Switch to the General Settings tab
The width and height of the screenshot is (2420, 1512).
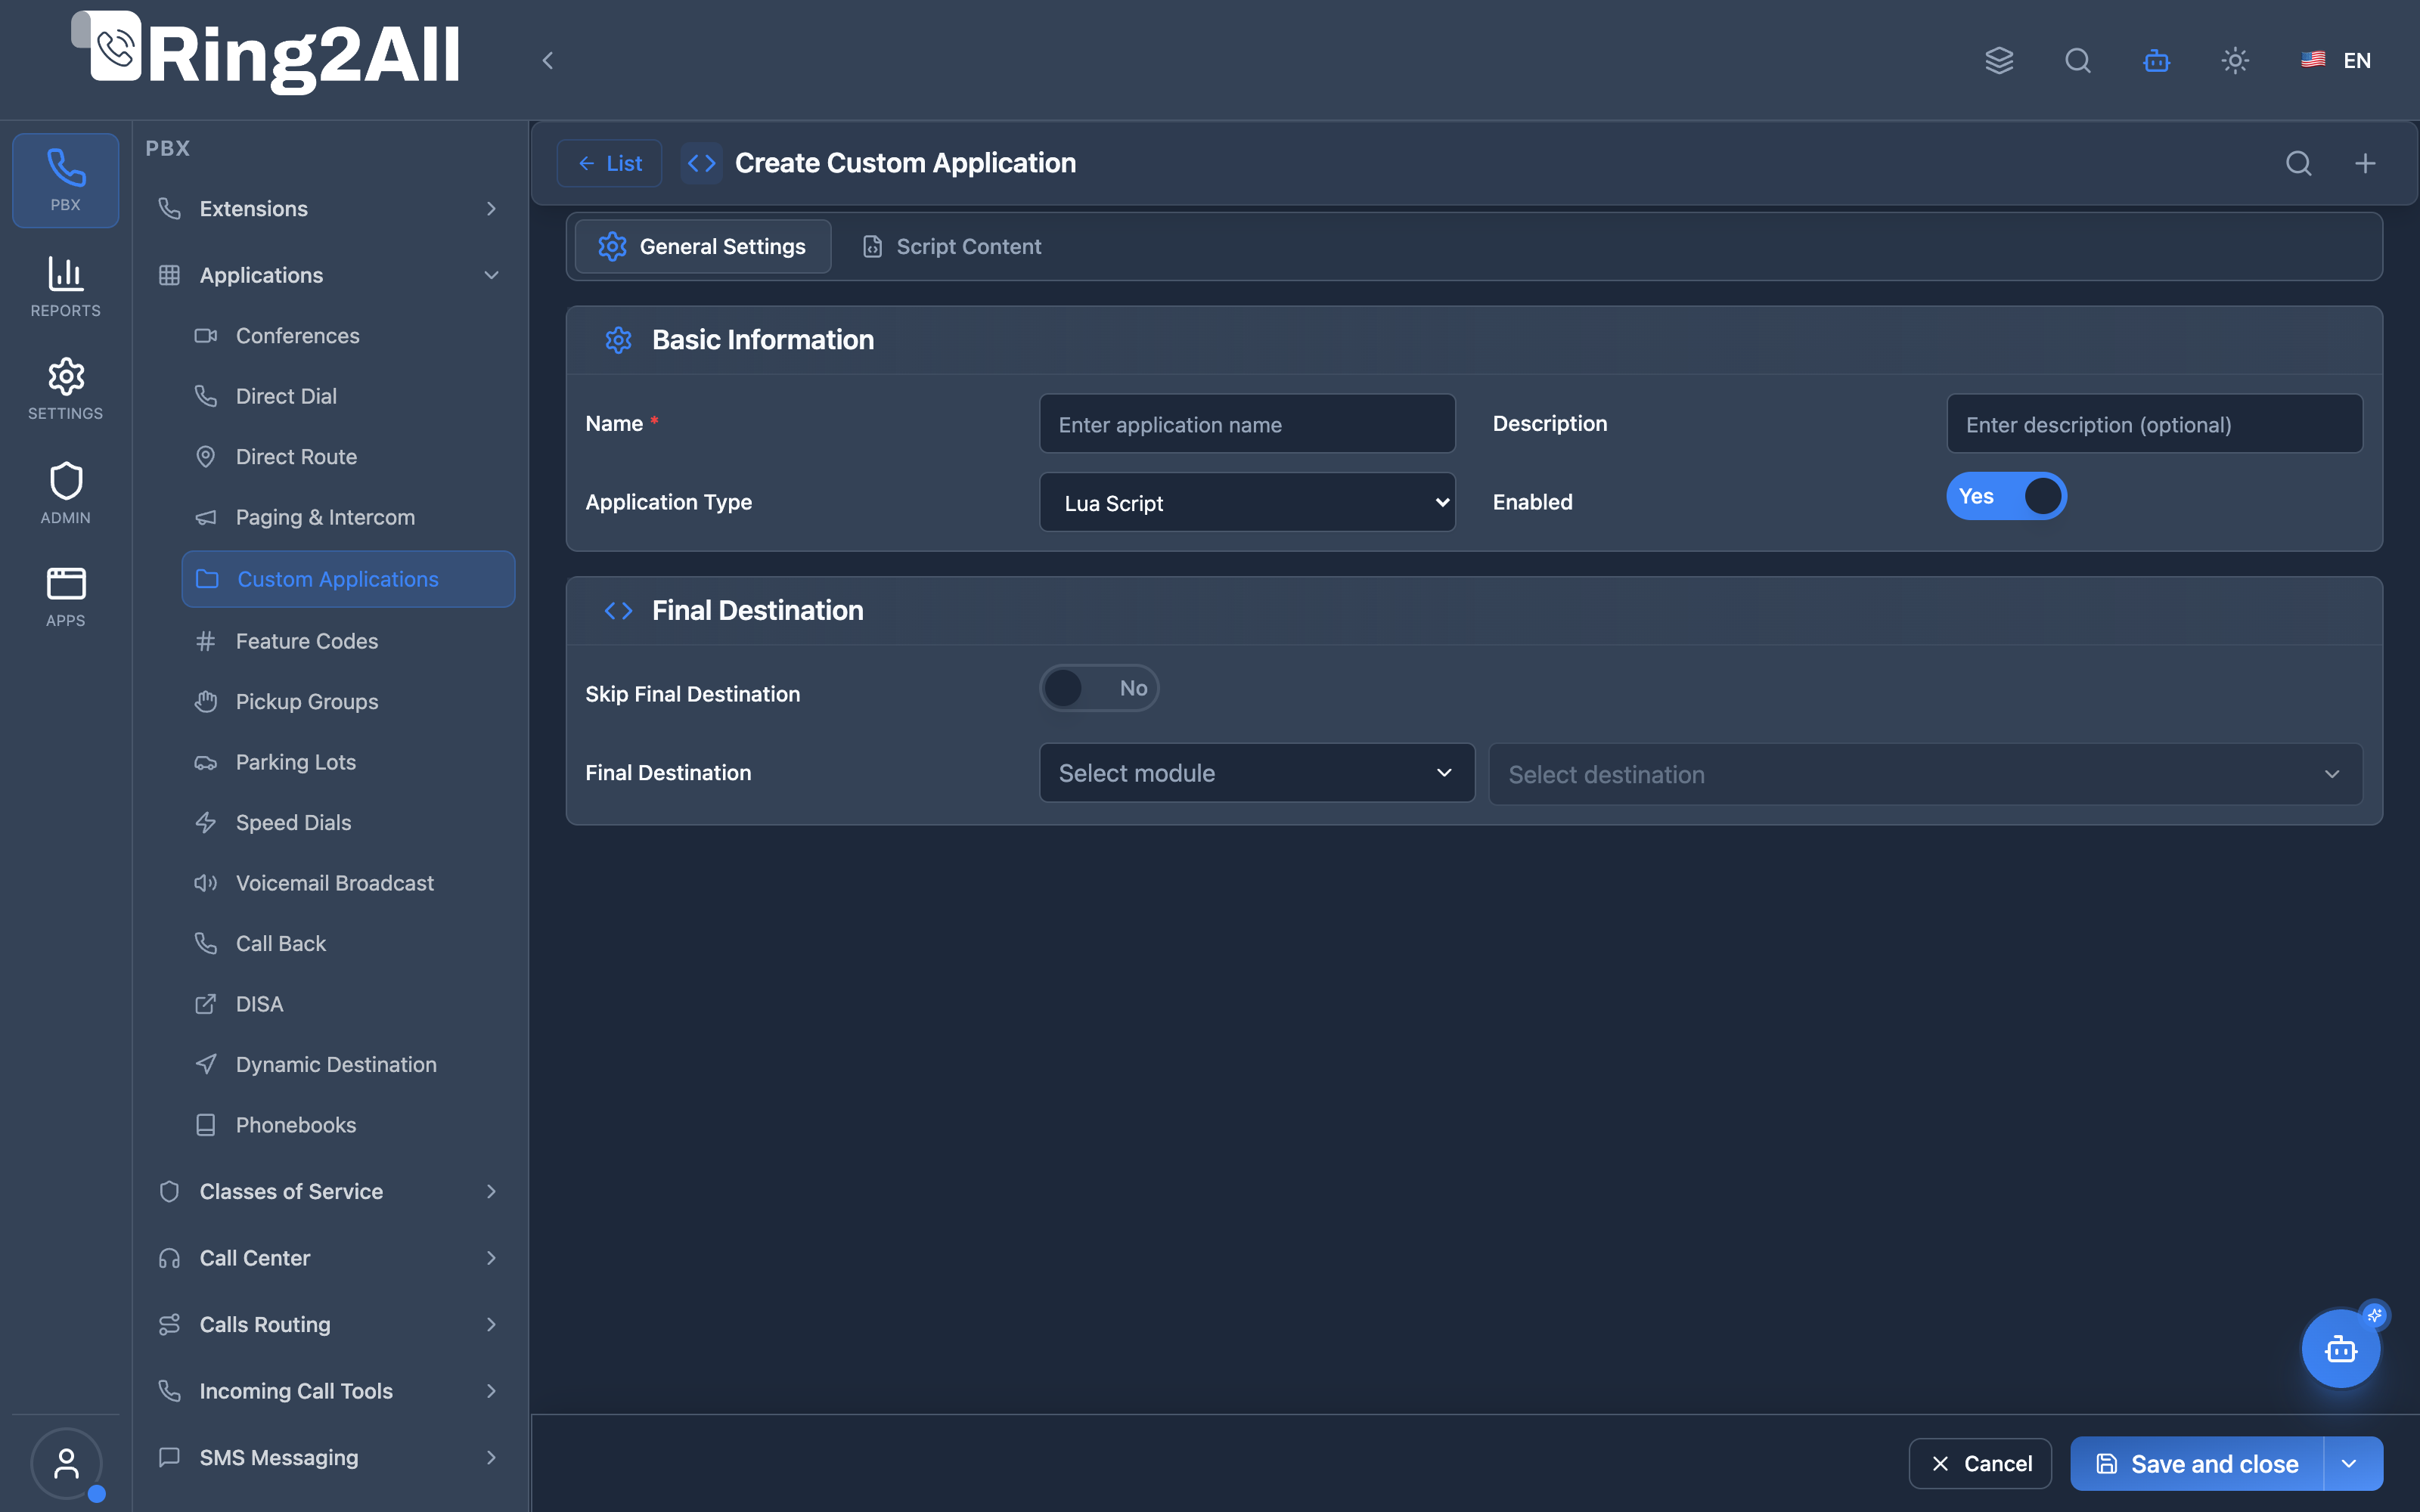(x=702, y=246)
